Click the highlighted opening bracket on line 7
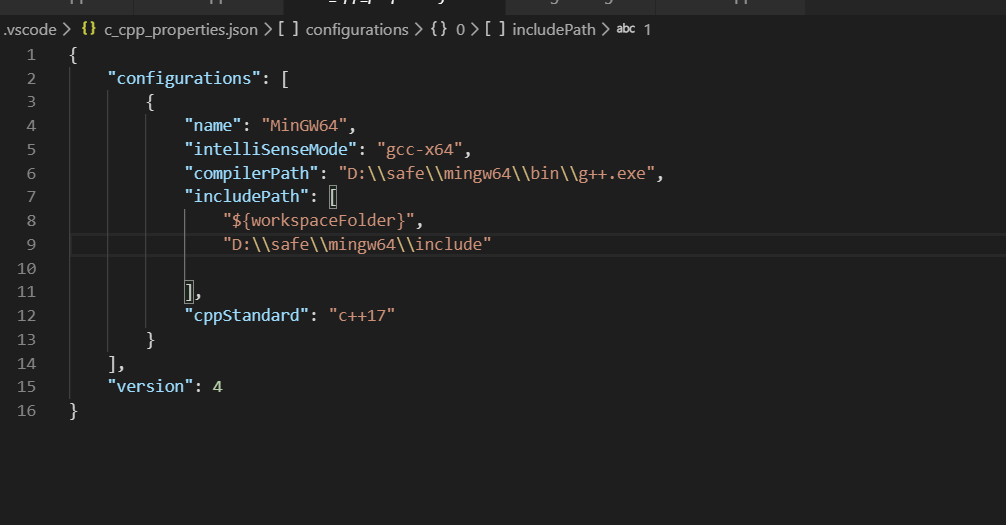Image resolution: width=1006 pixels, height=525 pixels. (x=333, y=197)
